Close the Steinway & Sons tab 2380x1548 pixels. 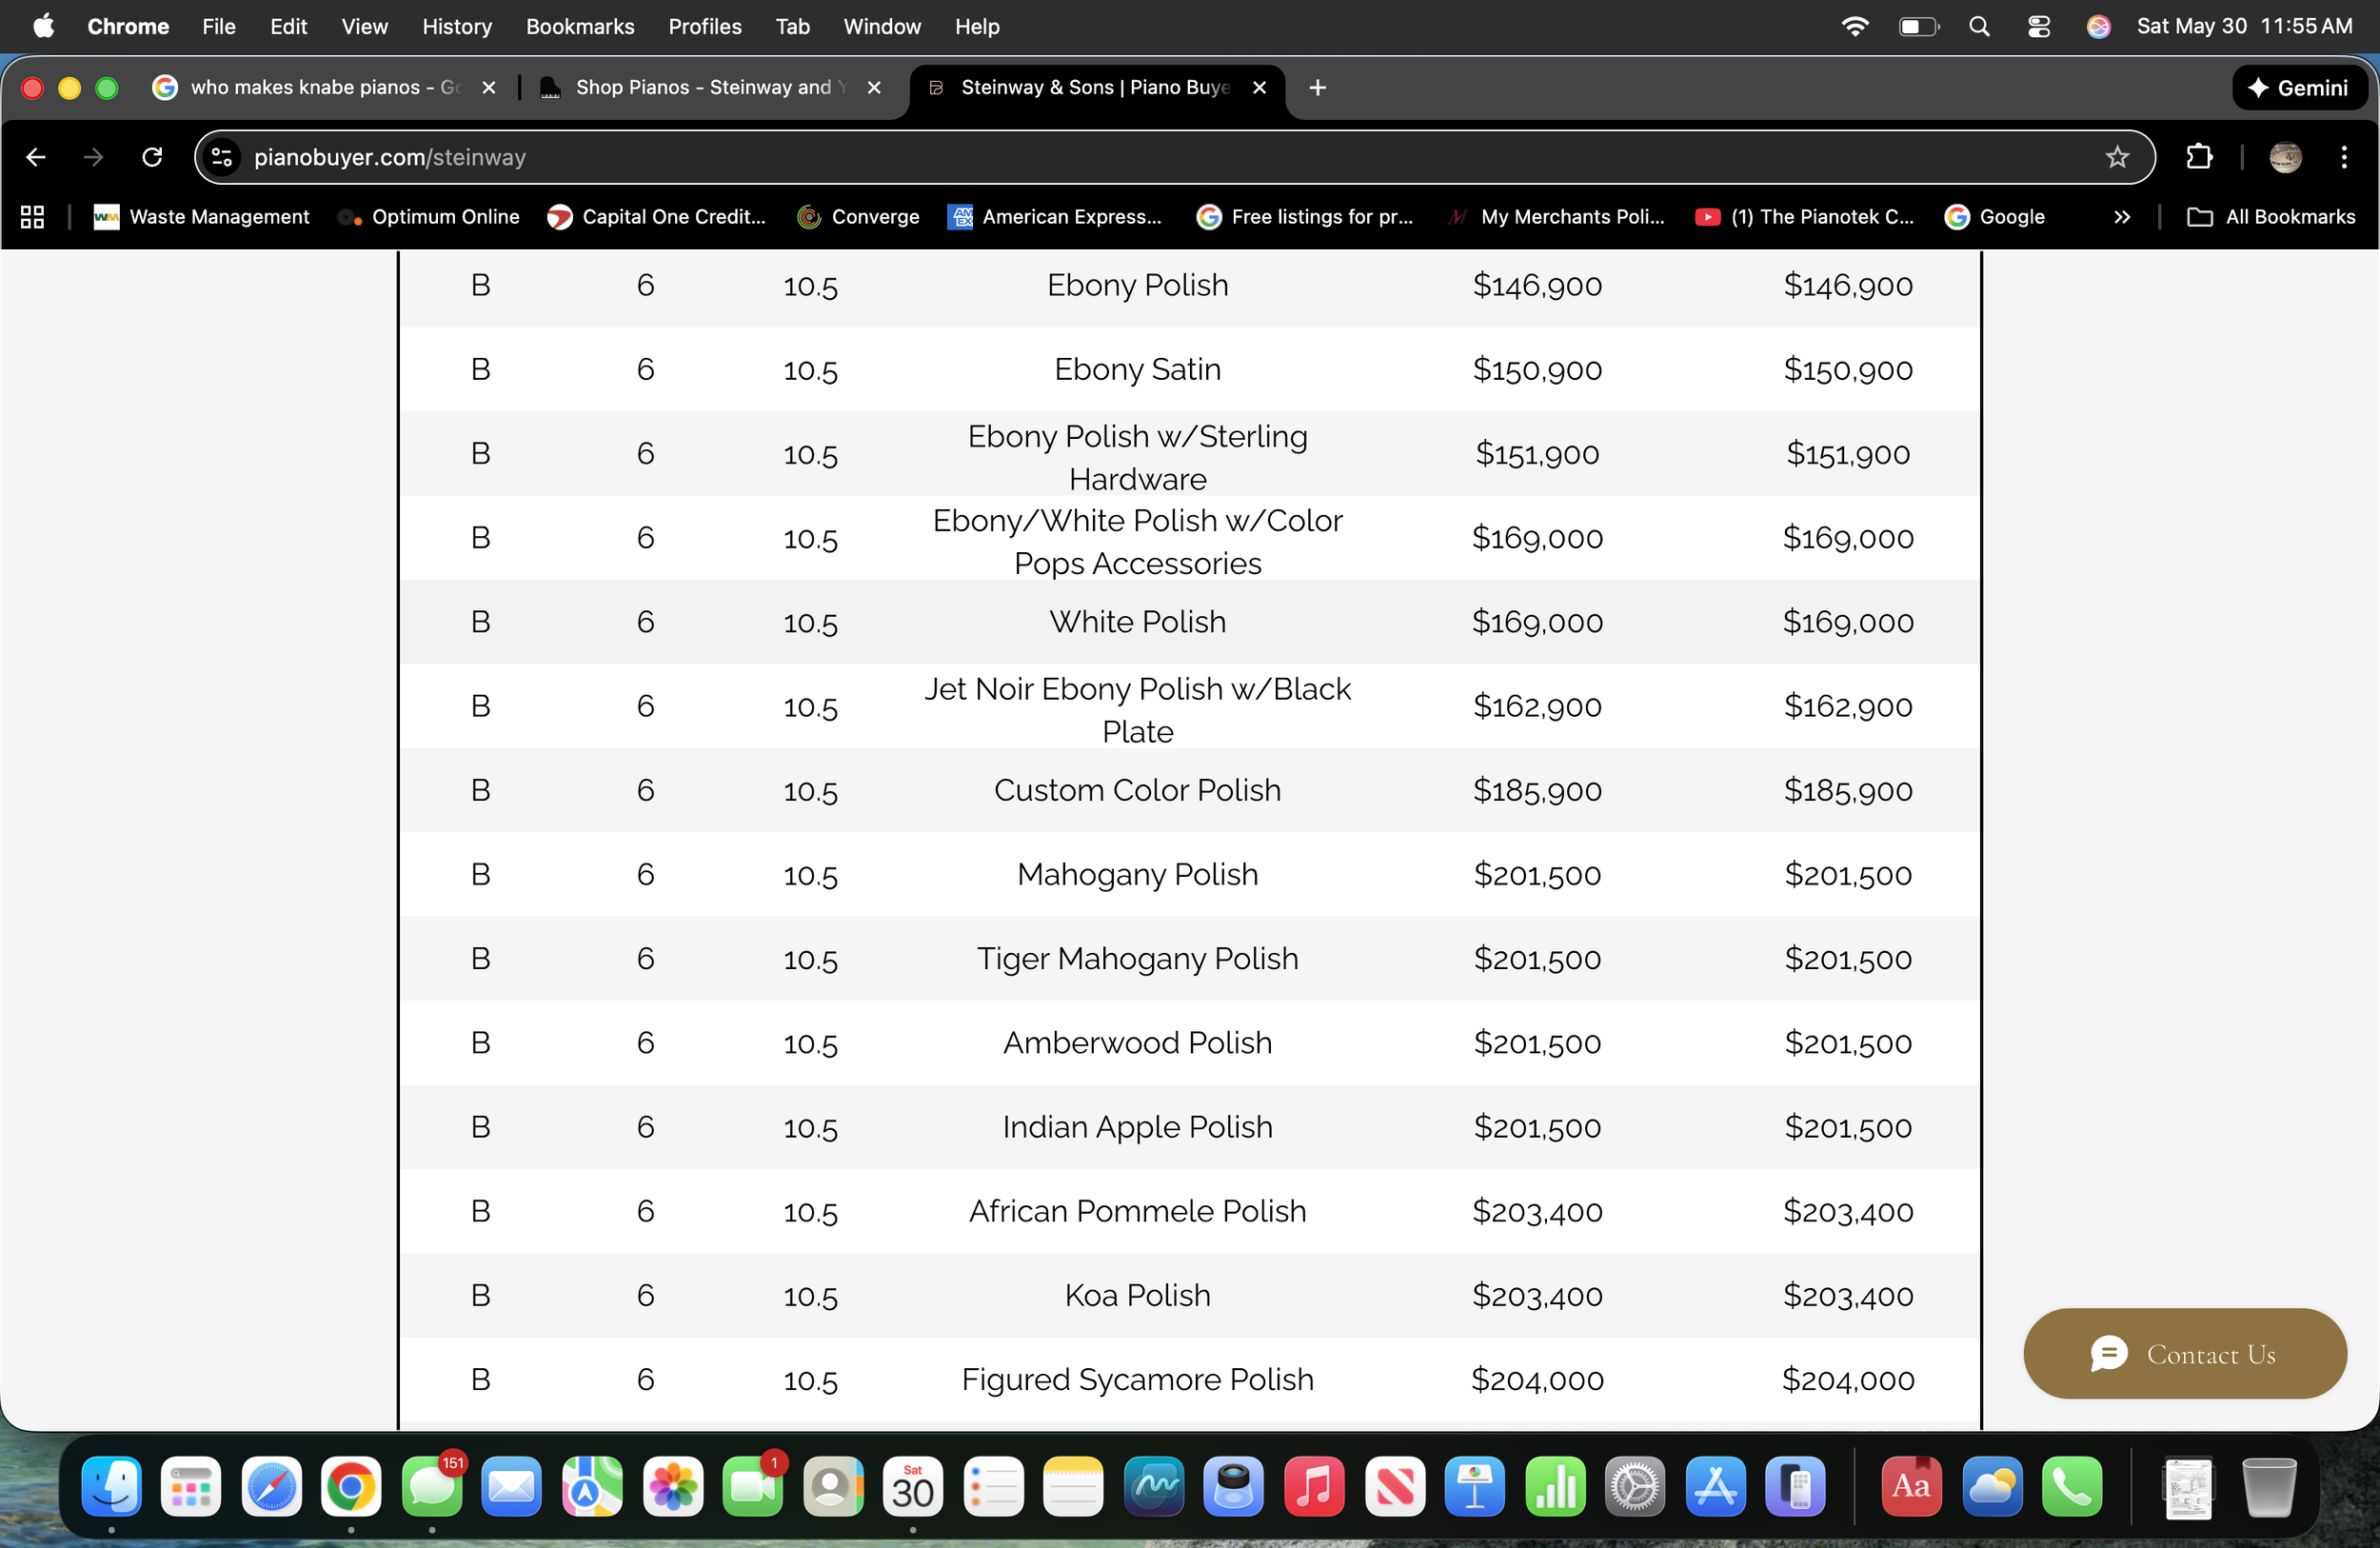tap(1259, 87)
